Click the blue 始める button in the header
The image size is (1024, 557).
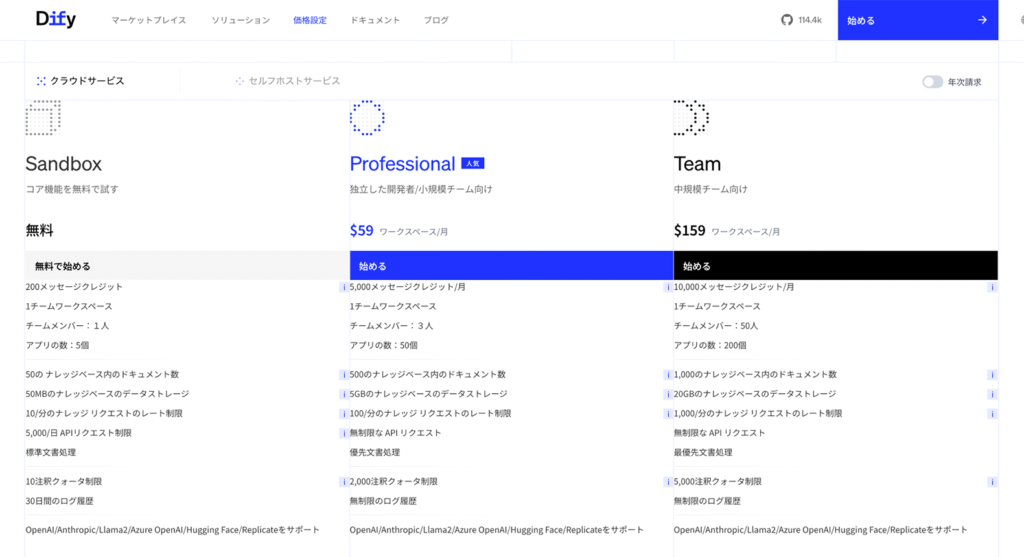(918, 20)
